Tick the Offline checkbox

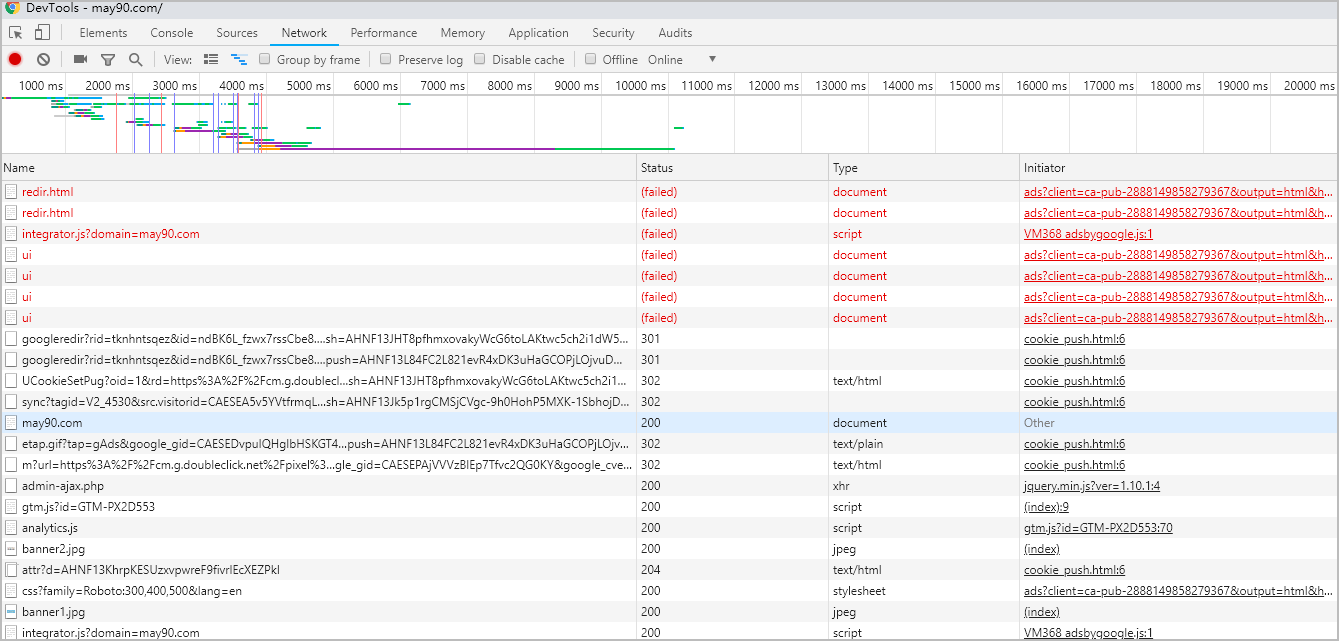(590, 59)
